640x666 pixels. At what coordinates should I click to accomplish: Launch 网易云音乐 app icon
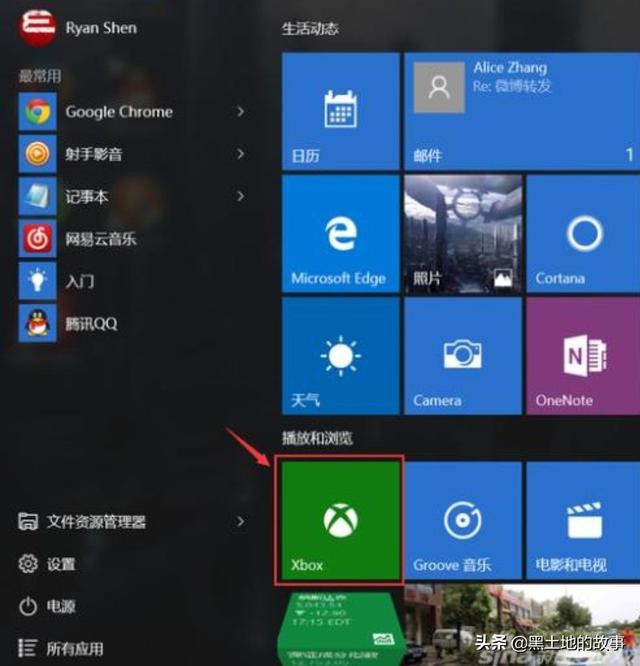(37, 238)
